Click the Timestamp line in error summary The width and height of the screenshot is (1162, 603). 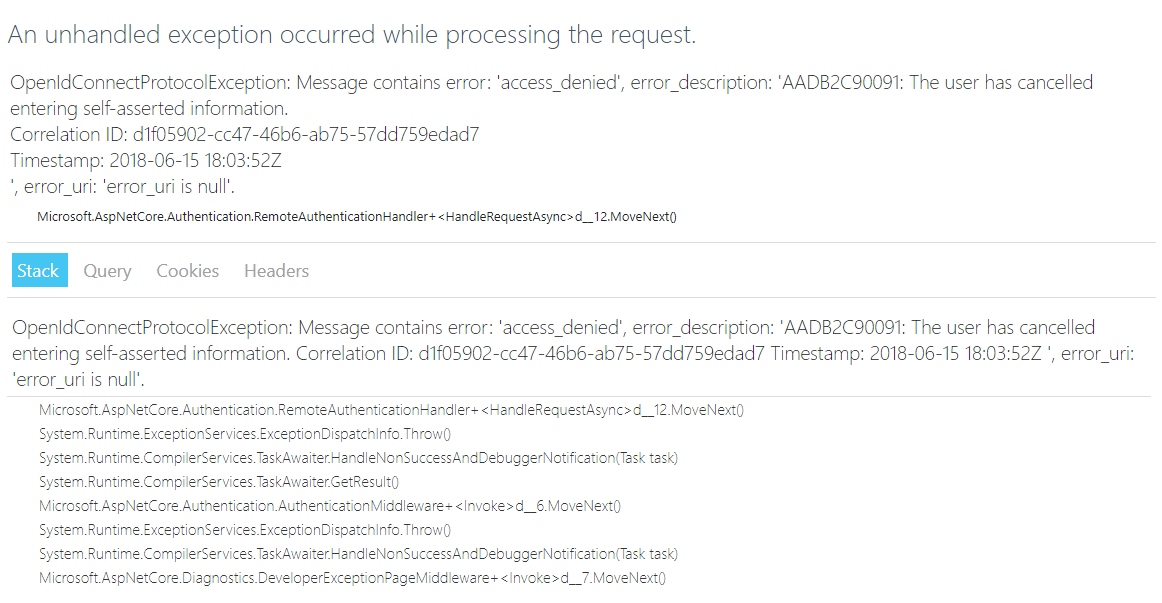click(x=146, y=160)
